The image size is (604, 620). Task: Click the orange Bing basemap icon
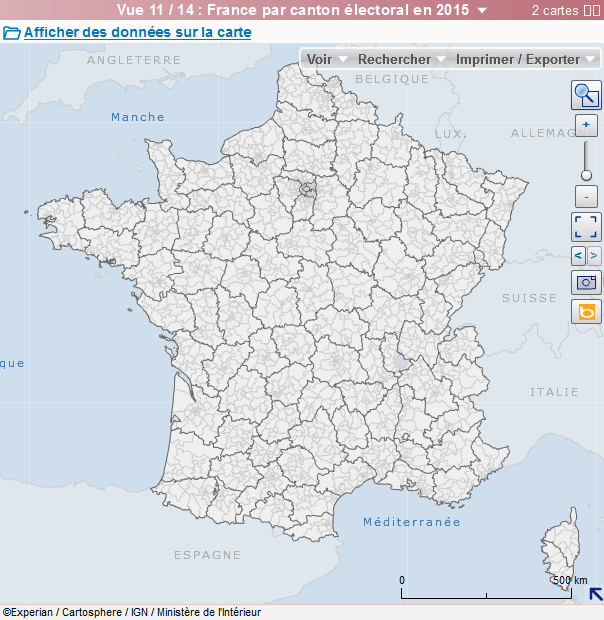[x=586, y=312]
